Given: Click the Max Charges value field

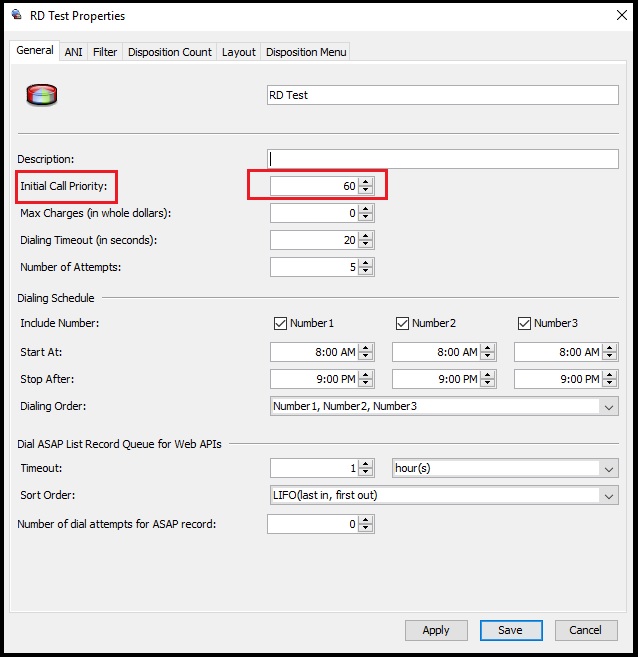Looking at the screenshot, I should pyautogui.click(x=314, y=213).
